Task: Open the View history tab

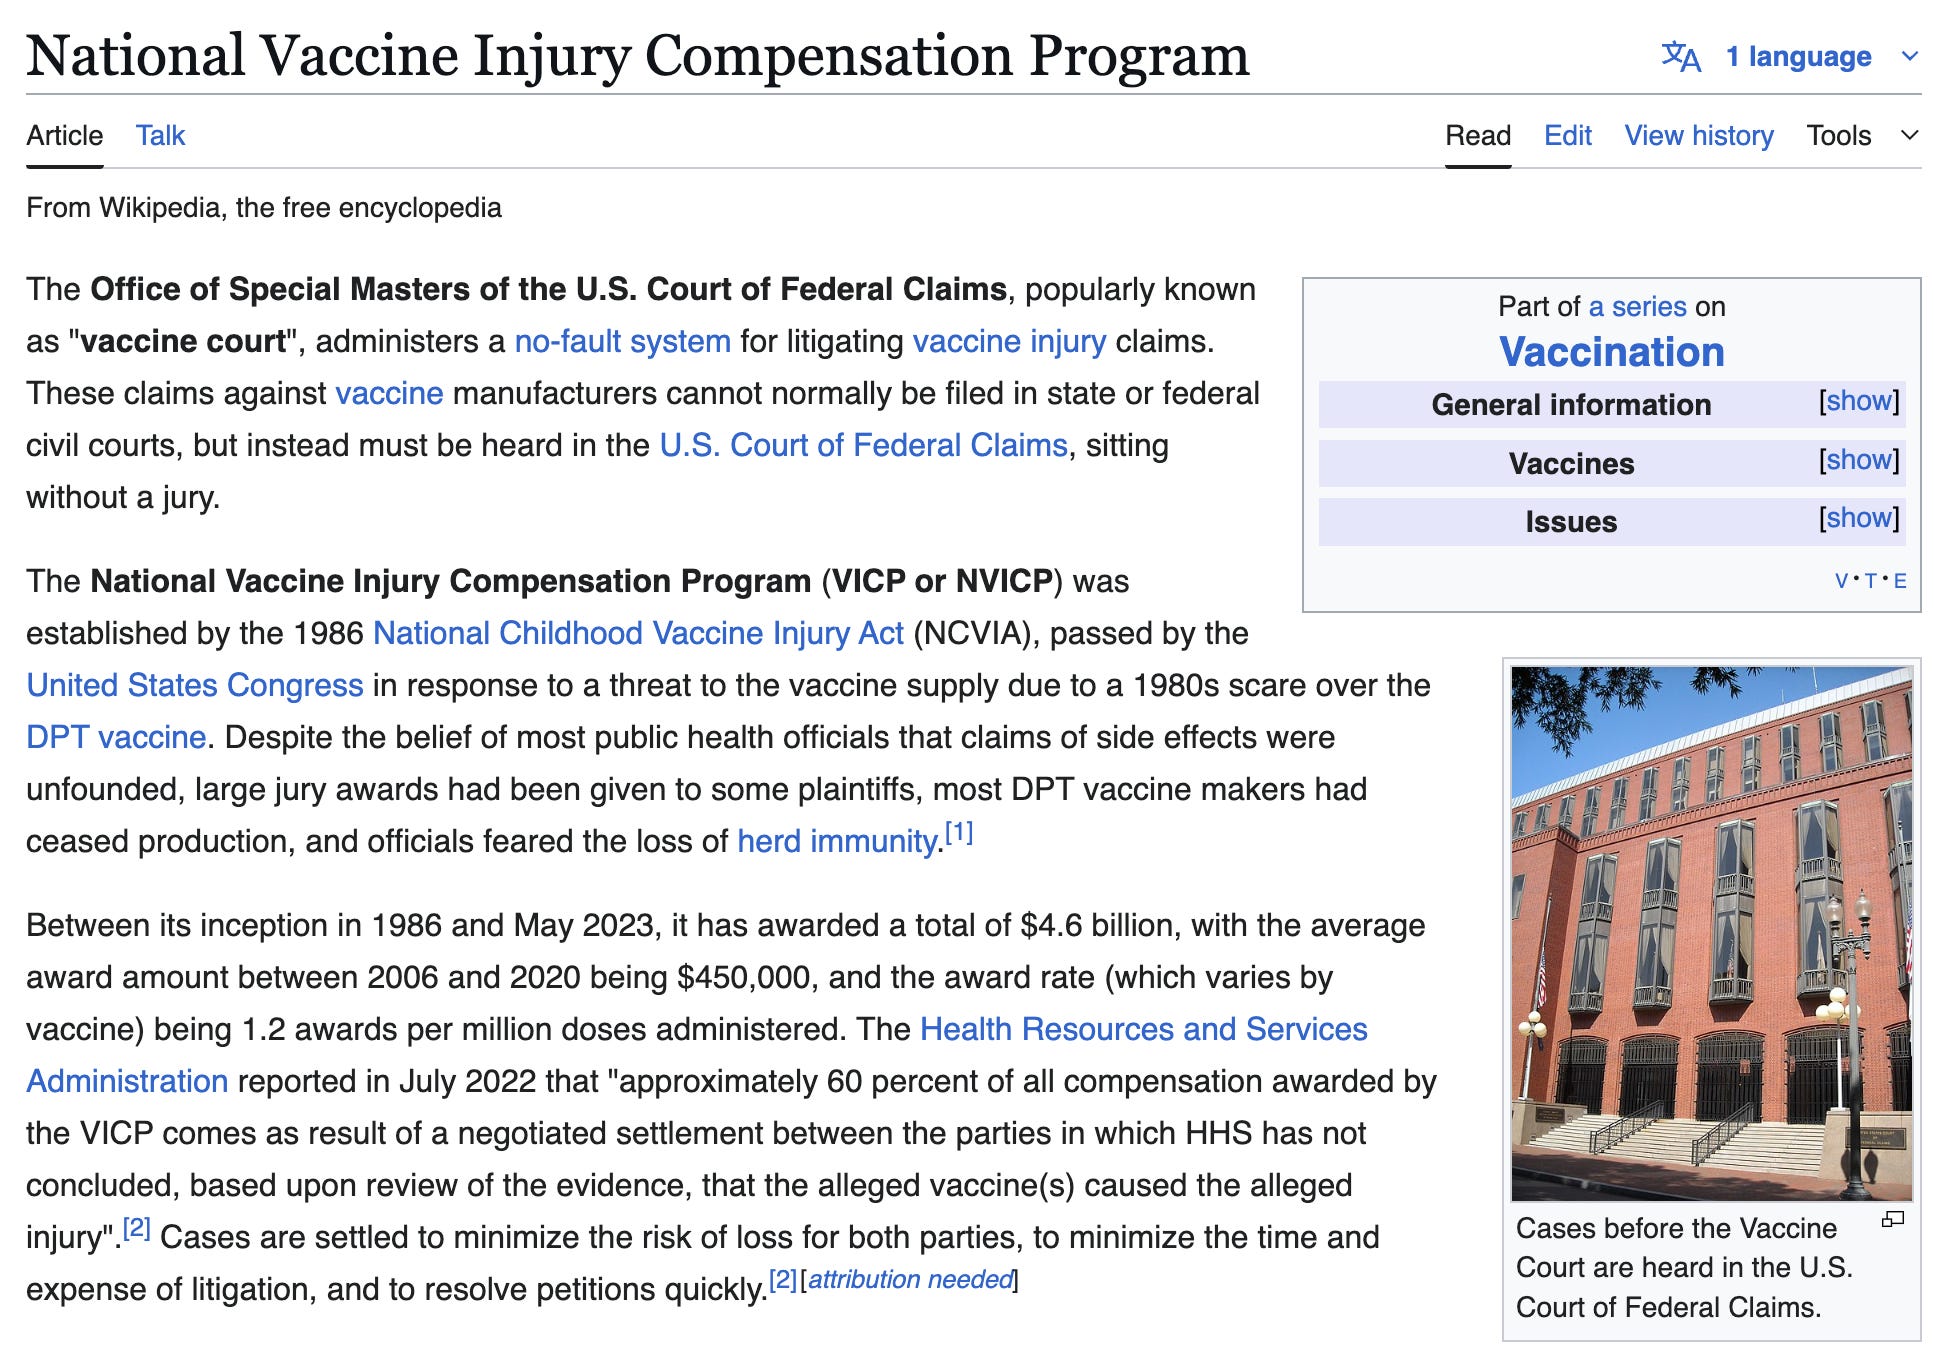Action: coord(1698,136)
